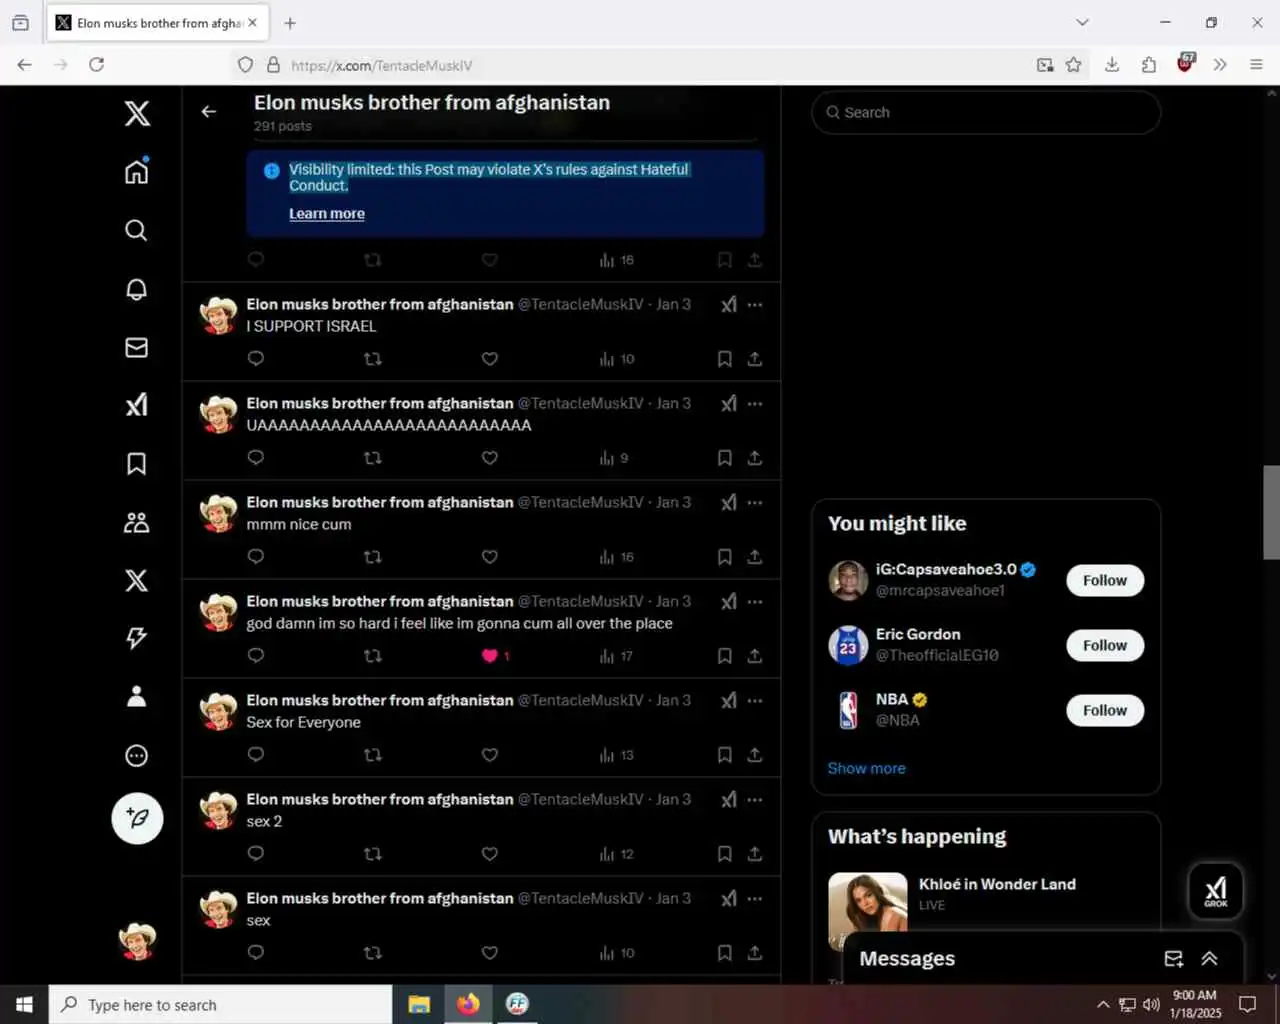Open browser downloads panel
The height and width of the screenshot is (1024, 1280).
tap(1112, 65)
